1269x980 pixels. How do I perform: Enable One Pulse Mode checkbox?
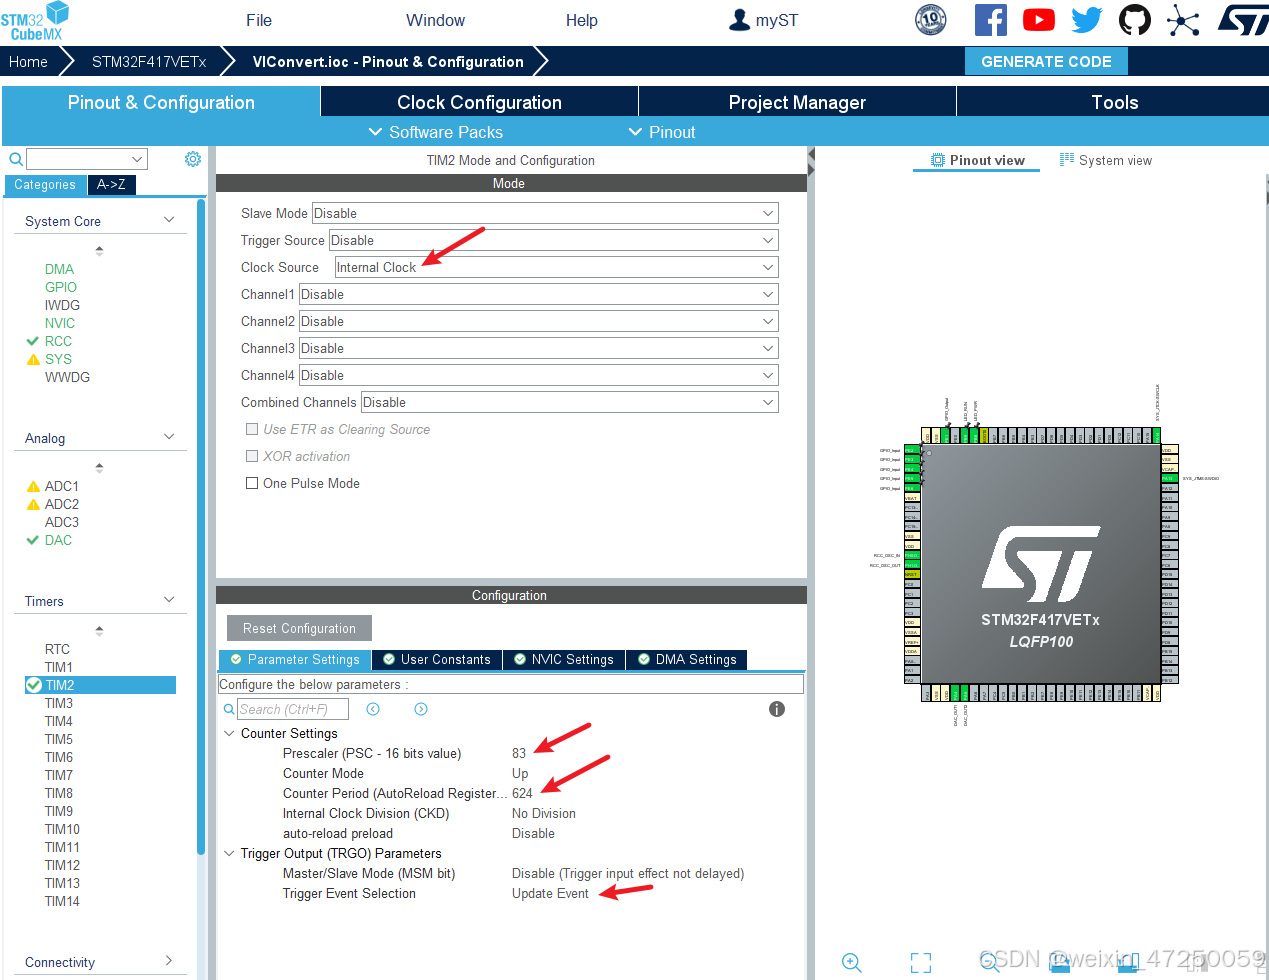click(x=252, y=483)
